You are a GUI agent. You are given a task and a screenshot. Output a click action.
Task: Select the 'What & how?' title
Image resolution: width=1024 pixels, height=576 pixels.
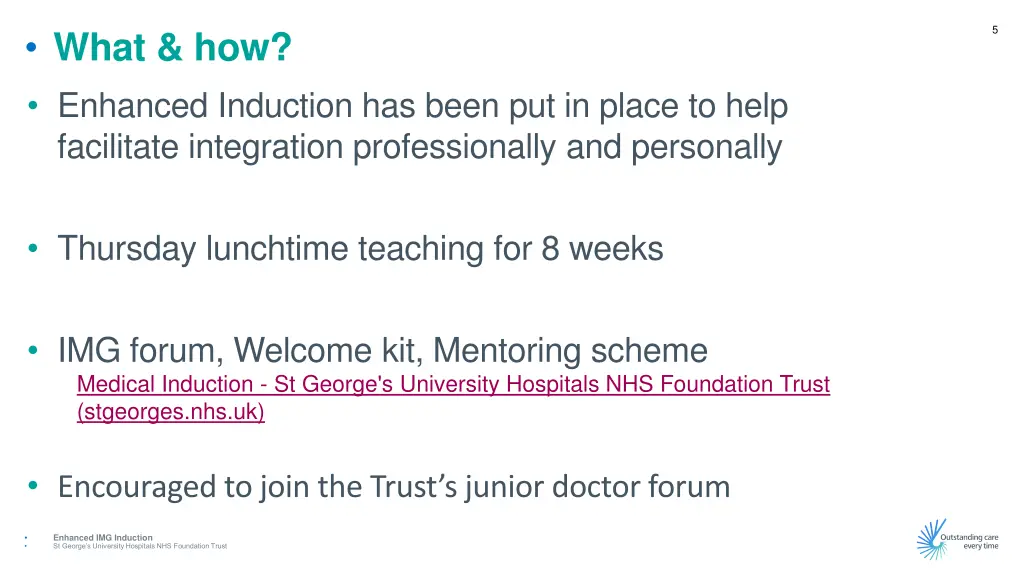(172, 47)
